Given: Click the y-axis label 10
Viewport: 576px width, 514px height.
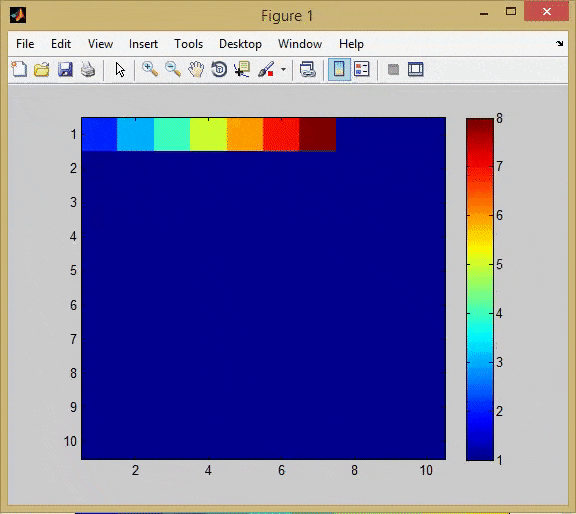Looking at the screenshot, I should pyautogui.click(x=70, y=441).
